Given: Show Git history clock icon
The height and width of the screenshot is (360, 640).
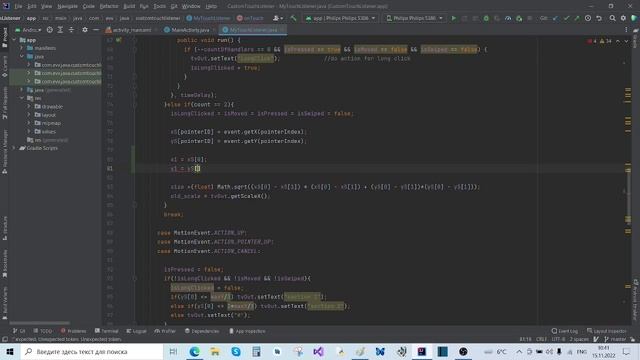Looking at the screenshot, I should (x=588, y=18).
